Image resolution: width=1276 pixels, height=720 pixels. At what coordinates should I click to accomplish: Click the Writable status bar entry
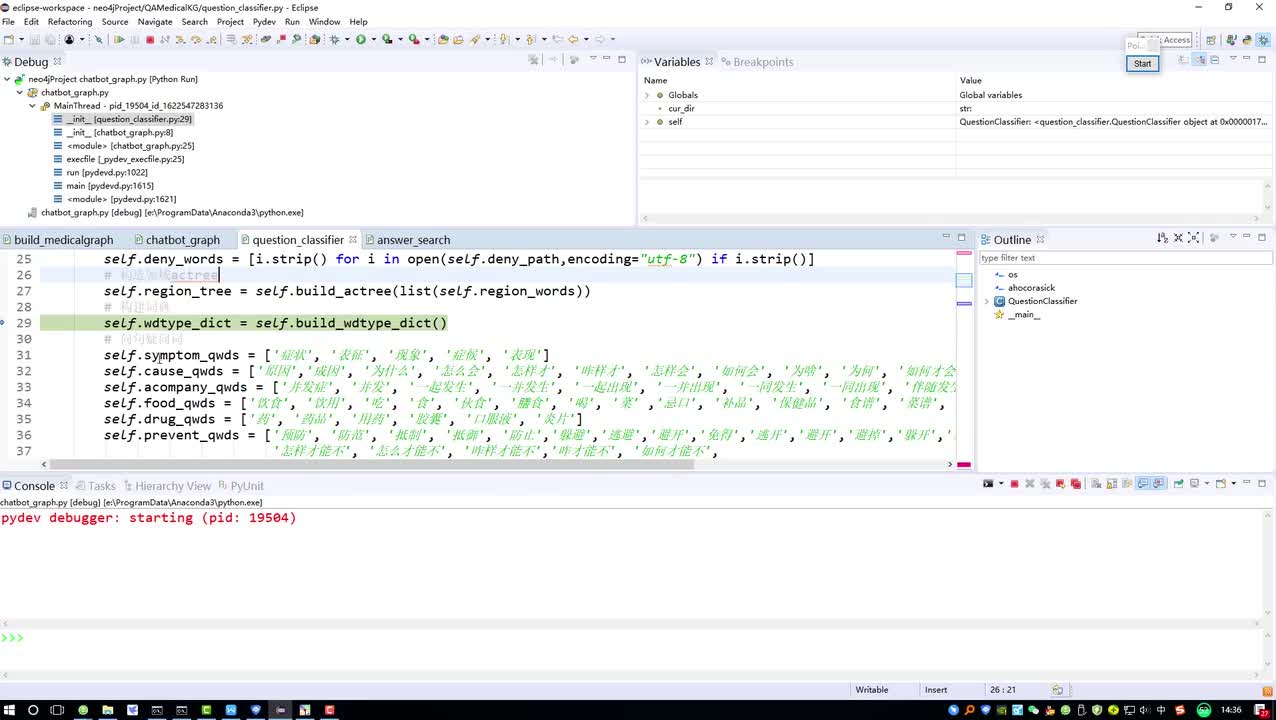(x=871, y=690)
